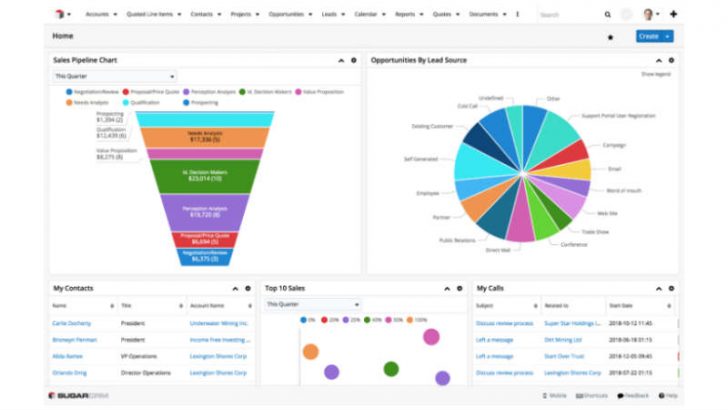
Task: Open Underwater Mining Inc. account link
Action: [219, 323]
